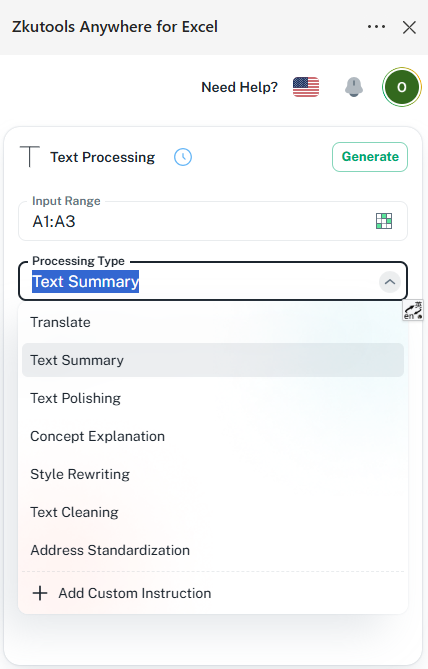Open the green user avatar menu

pos(402,87)
